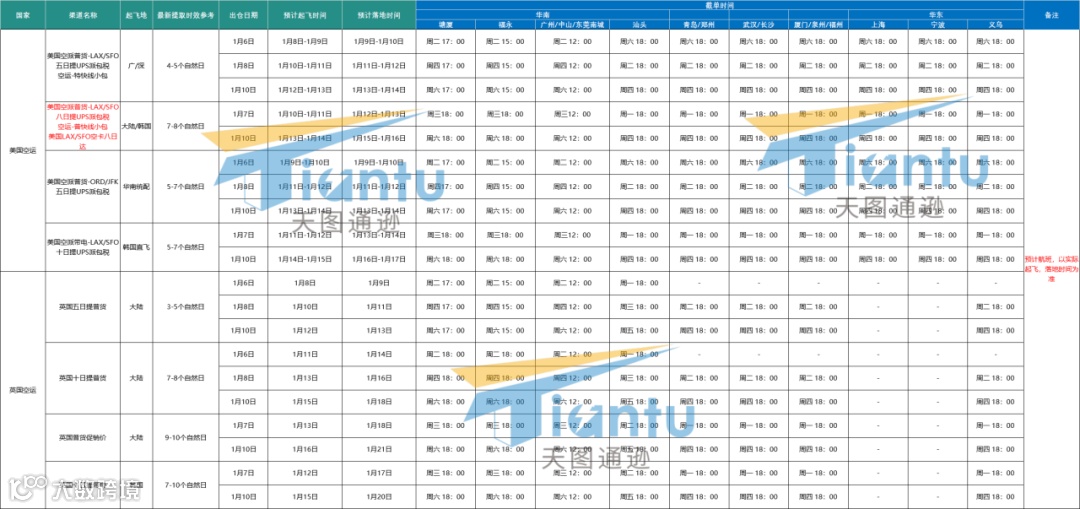Click the 美国空派普货-ORD/JFK channel name cell
Image resolution: width=1080 pixels, height=509 pixels.
(81, 186)
